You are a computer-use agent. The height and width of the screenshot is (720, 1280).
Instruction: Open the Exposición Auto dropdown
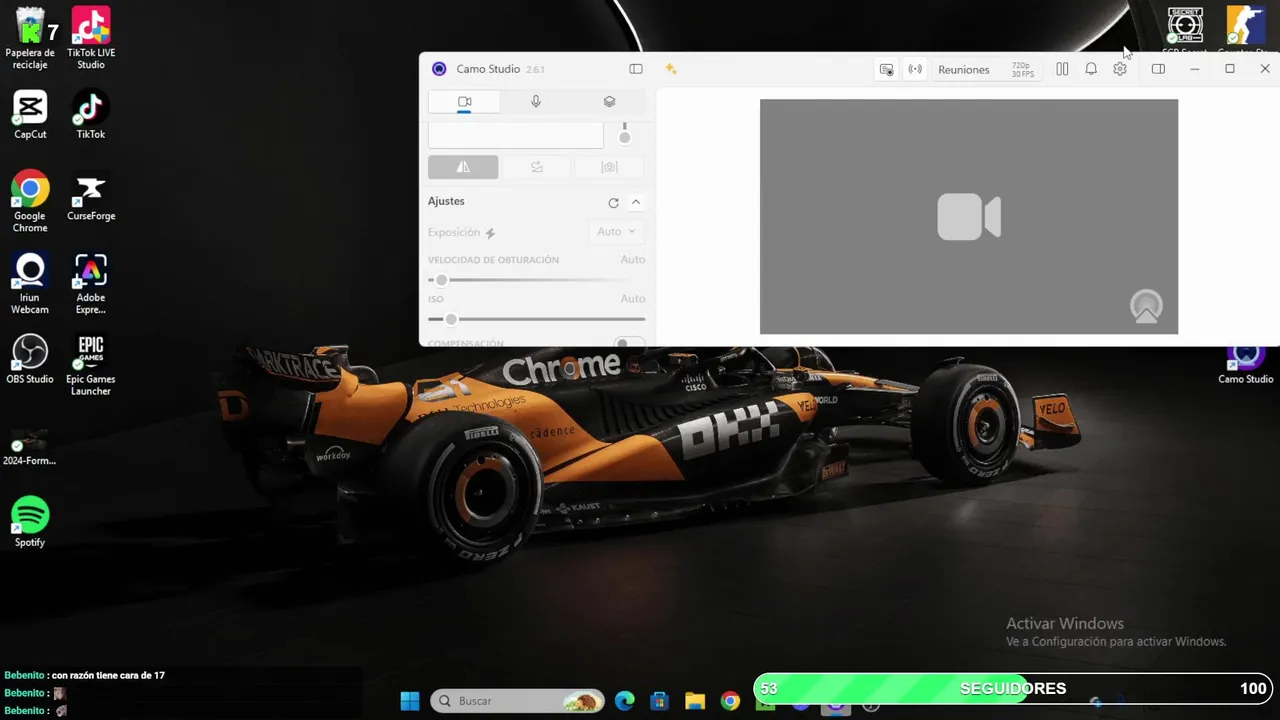point(616,232)
